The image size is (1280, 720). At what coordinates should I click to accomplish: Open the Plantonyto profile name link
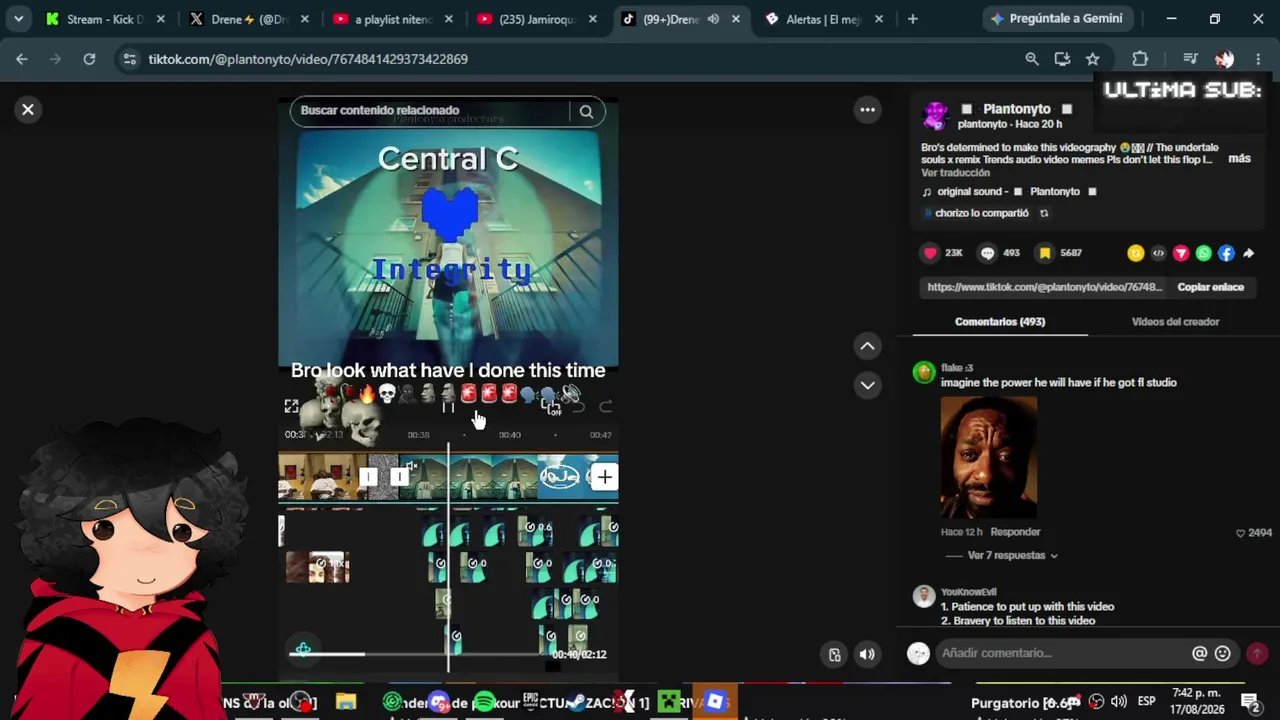1016,109
